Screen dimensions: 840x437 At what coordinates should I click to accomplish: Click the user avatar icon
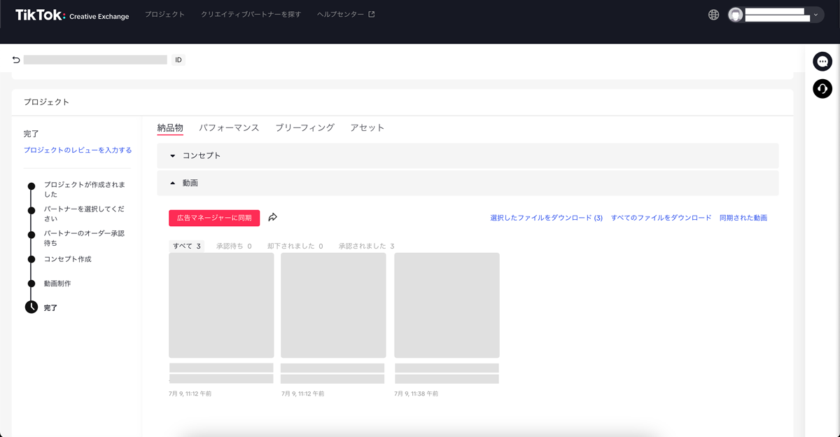[736, 15]
